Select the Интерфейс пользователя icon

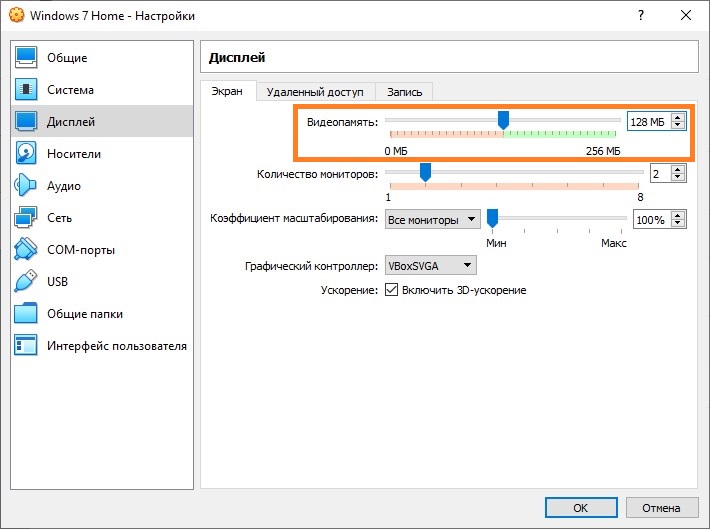[27, 346]
